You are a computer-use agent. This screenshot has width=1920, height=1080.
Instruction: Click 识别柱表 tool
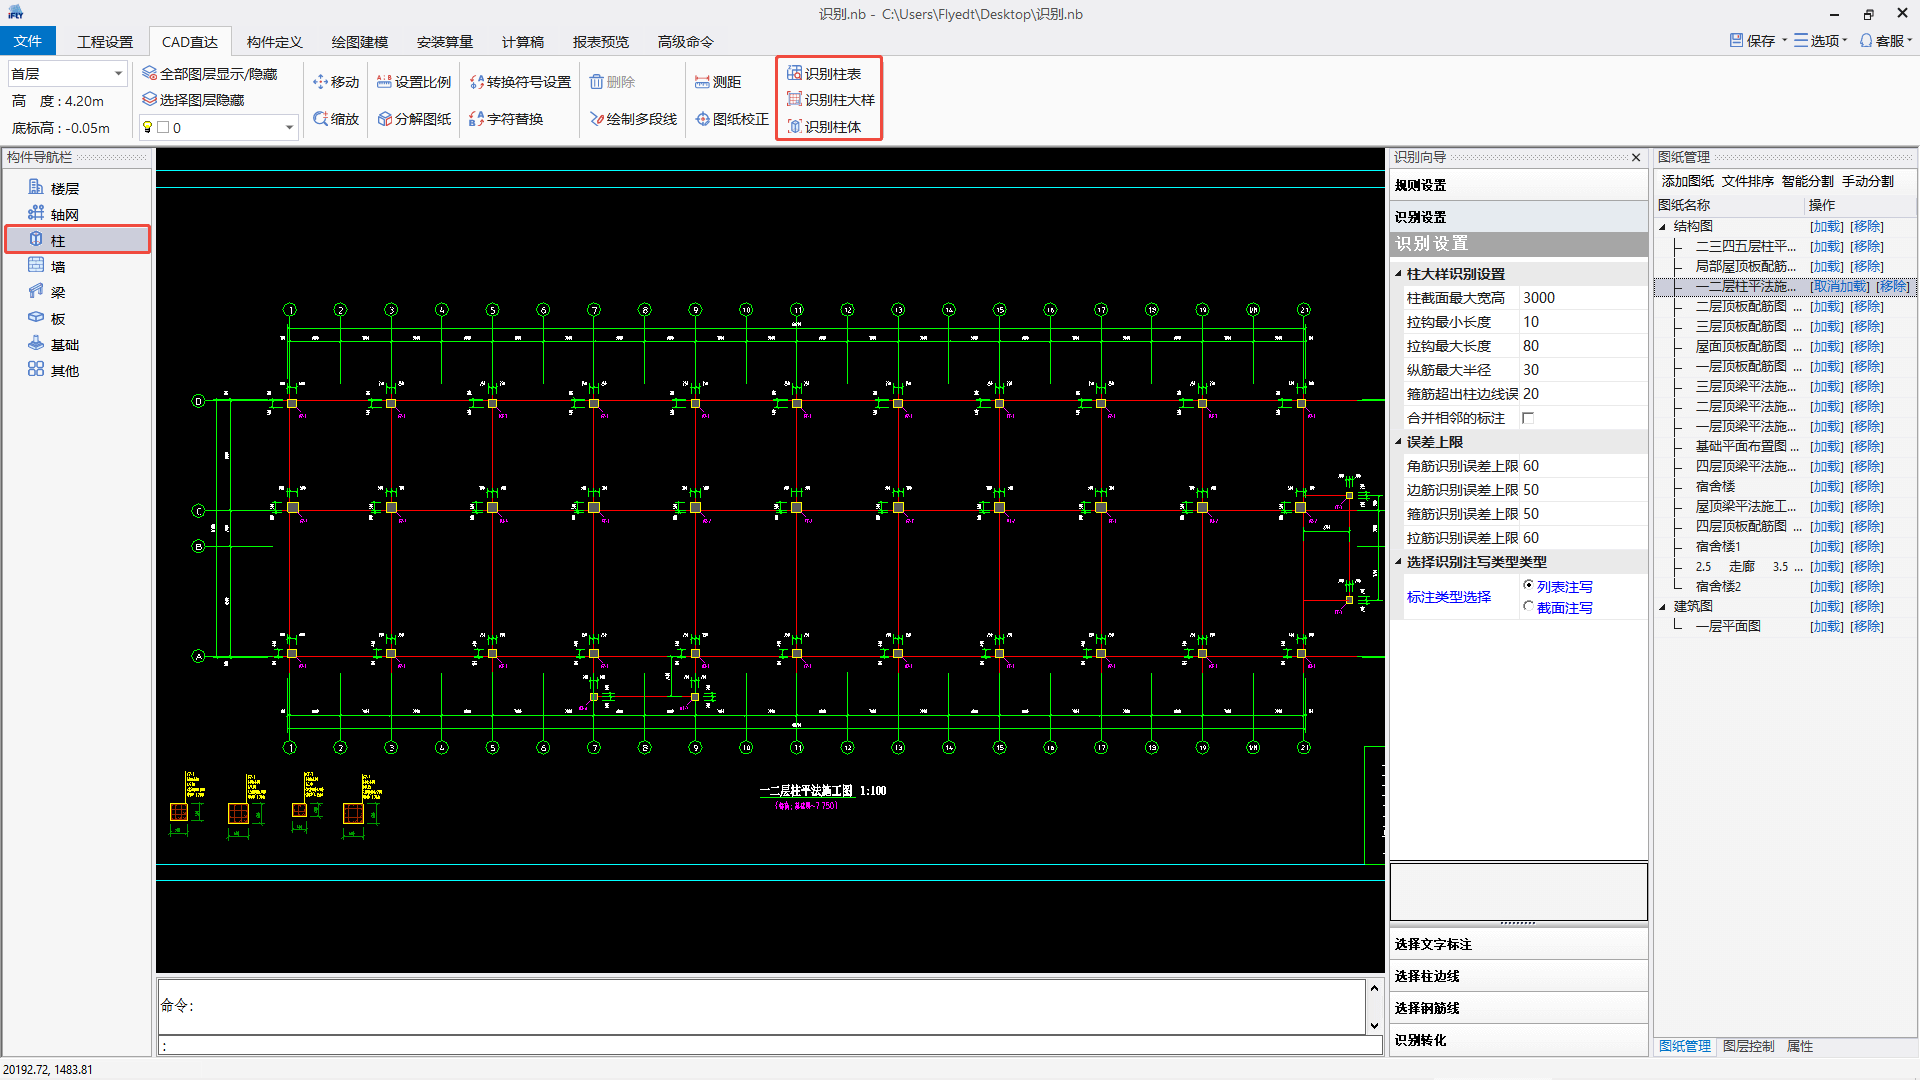tap(824, 74)
